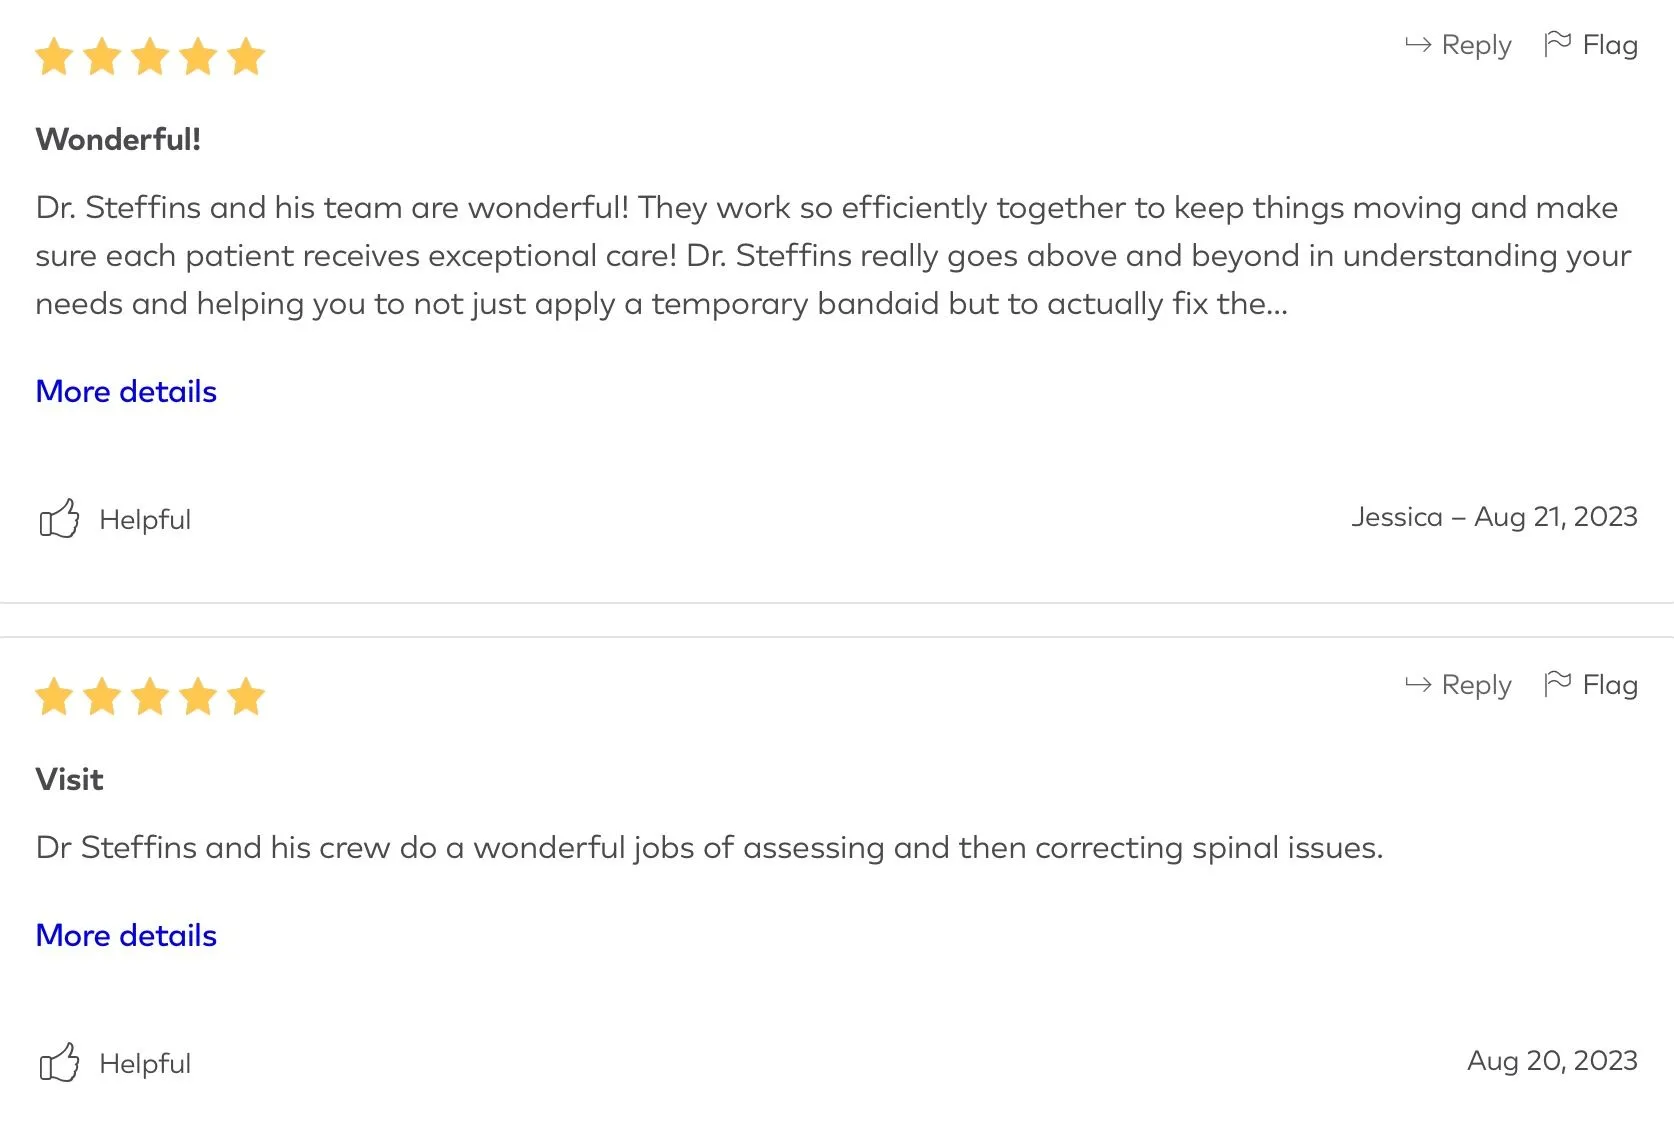1674x1136 pixels.
Task: Toggle the Helpful label on the Visit review
Action: 145,1064
